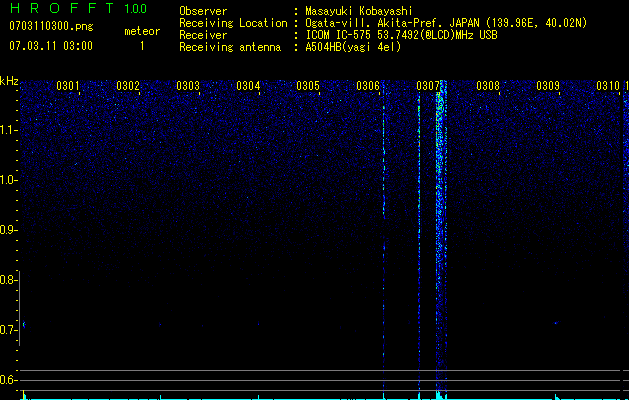Click the Observer label in the header

tap(203, 11)
